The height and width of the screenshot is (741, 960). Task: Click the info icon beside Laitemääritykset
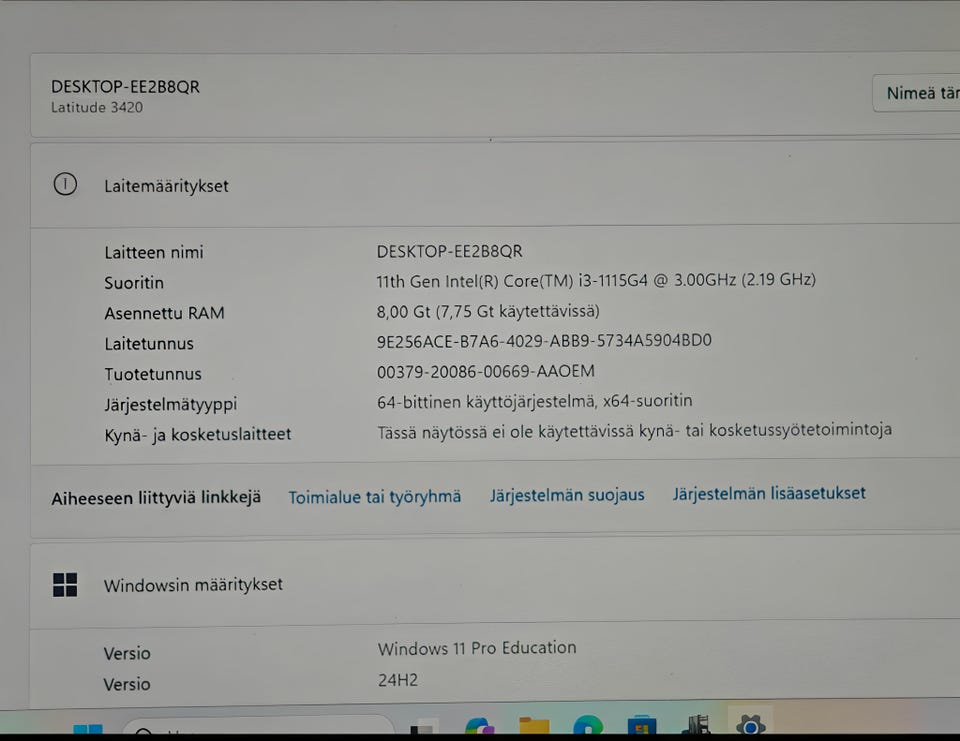click(65, 184)
